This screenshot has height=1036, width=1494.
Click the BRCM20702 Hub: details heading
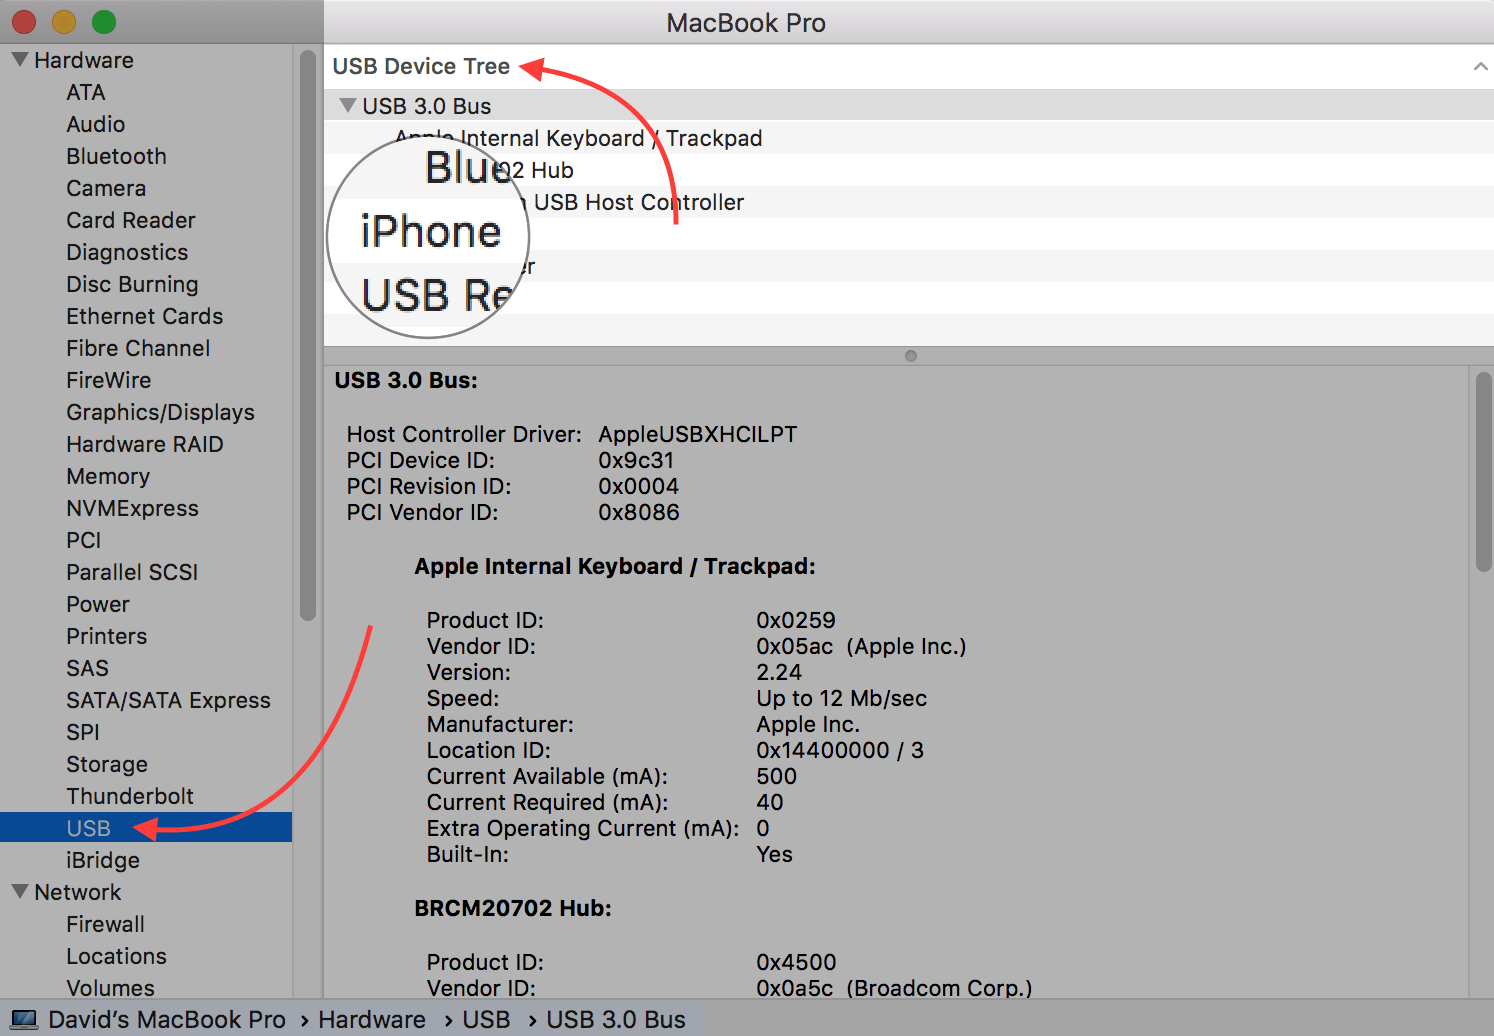(x=513, y=908)
